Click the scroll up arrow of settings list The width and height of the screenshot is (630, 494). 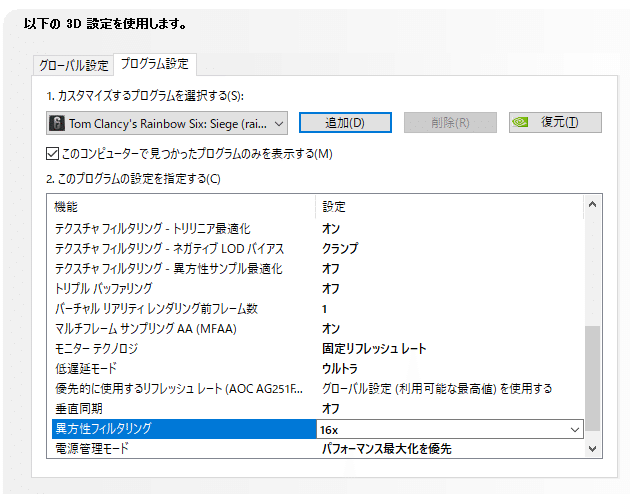[x=592, y=204]
